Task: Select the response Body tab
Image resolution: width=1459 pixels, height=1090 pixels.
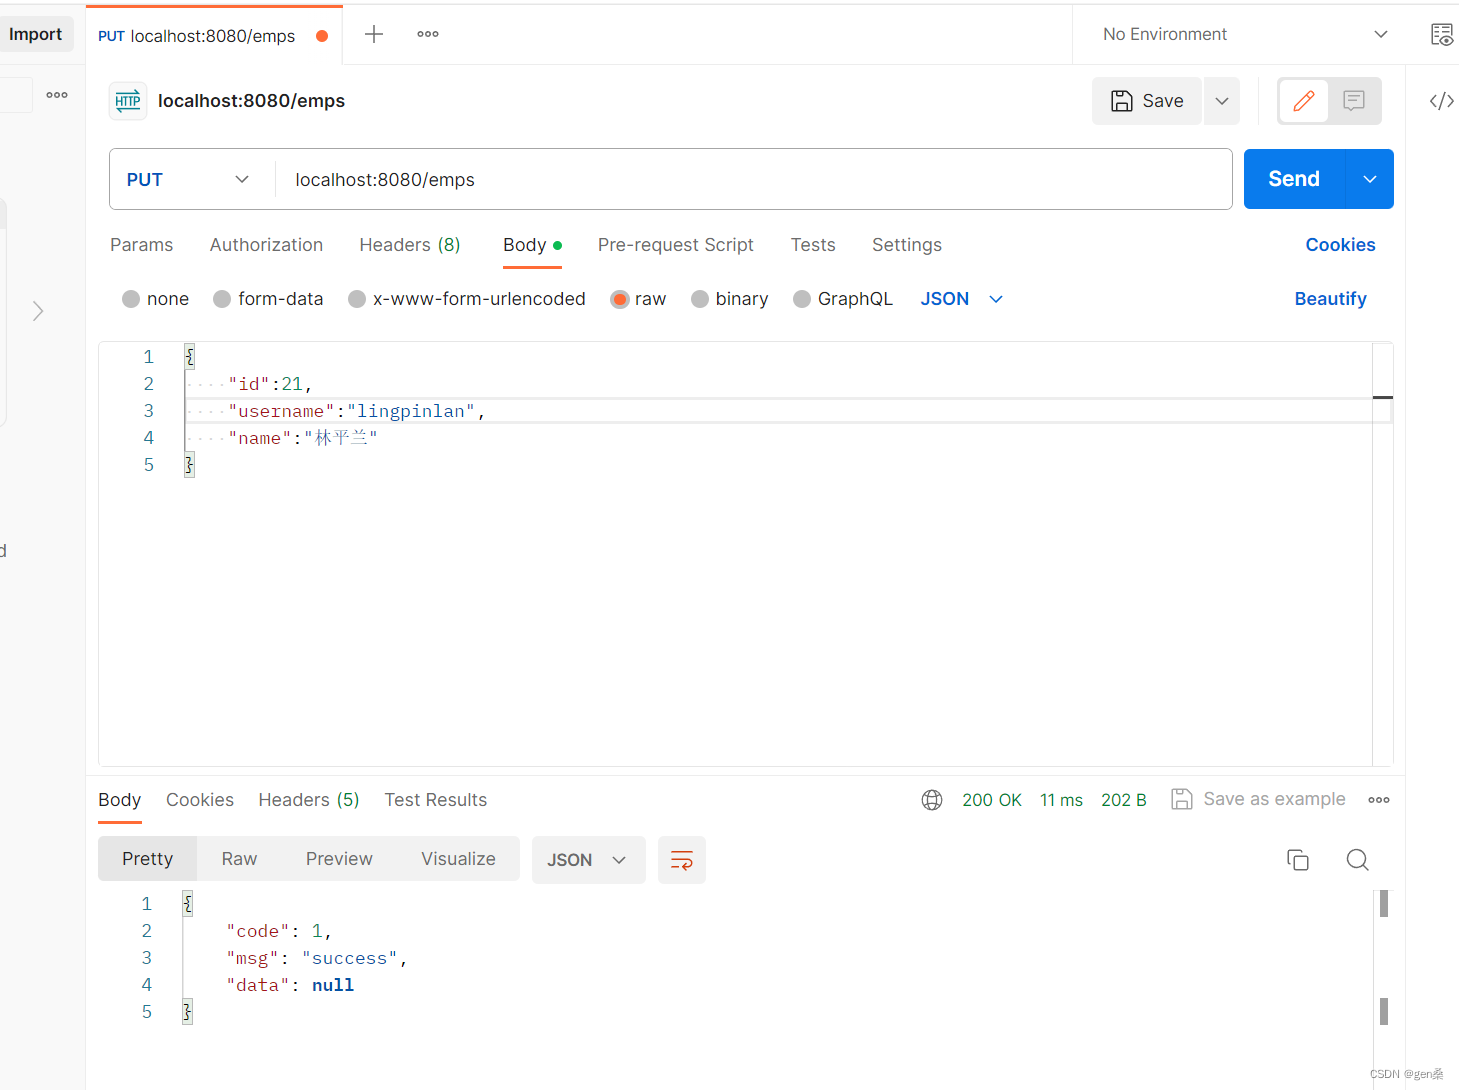Action: point(119,800)
